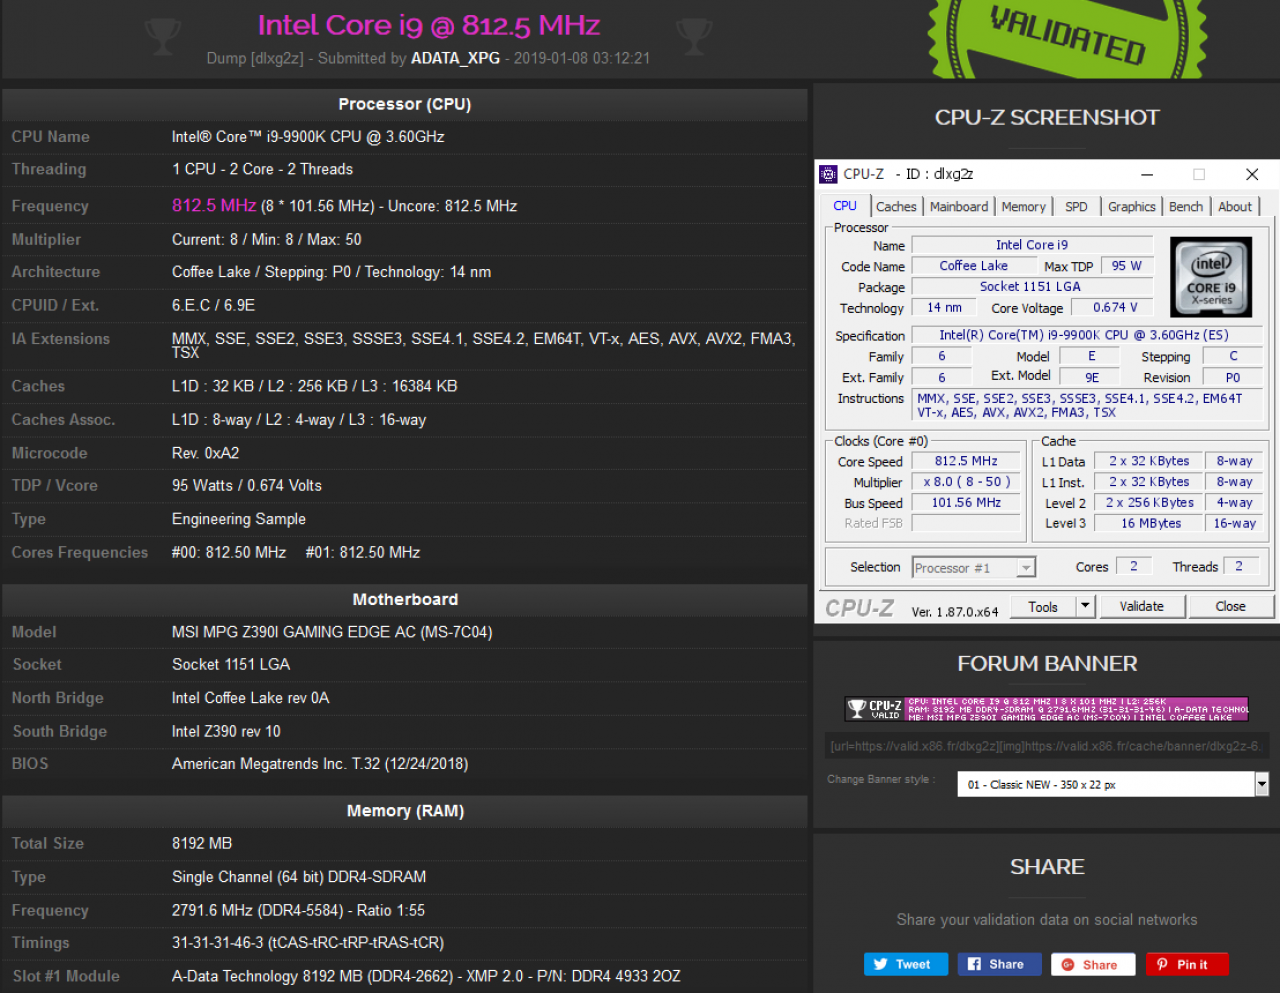Click the Pinterest icon on Pin it button
1280x993 pixels.
click(1162, 964)
